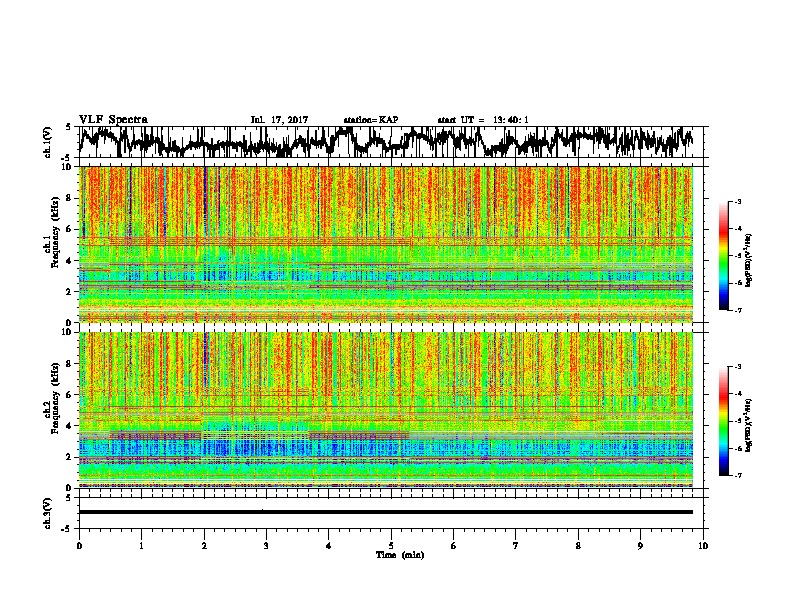Click the time axis tick label '2'
Screen dimensions: 792x612
click(x=204, y=546)
